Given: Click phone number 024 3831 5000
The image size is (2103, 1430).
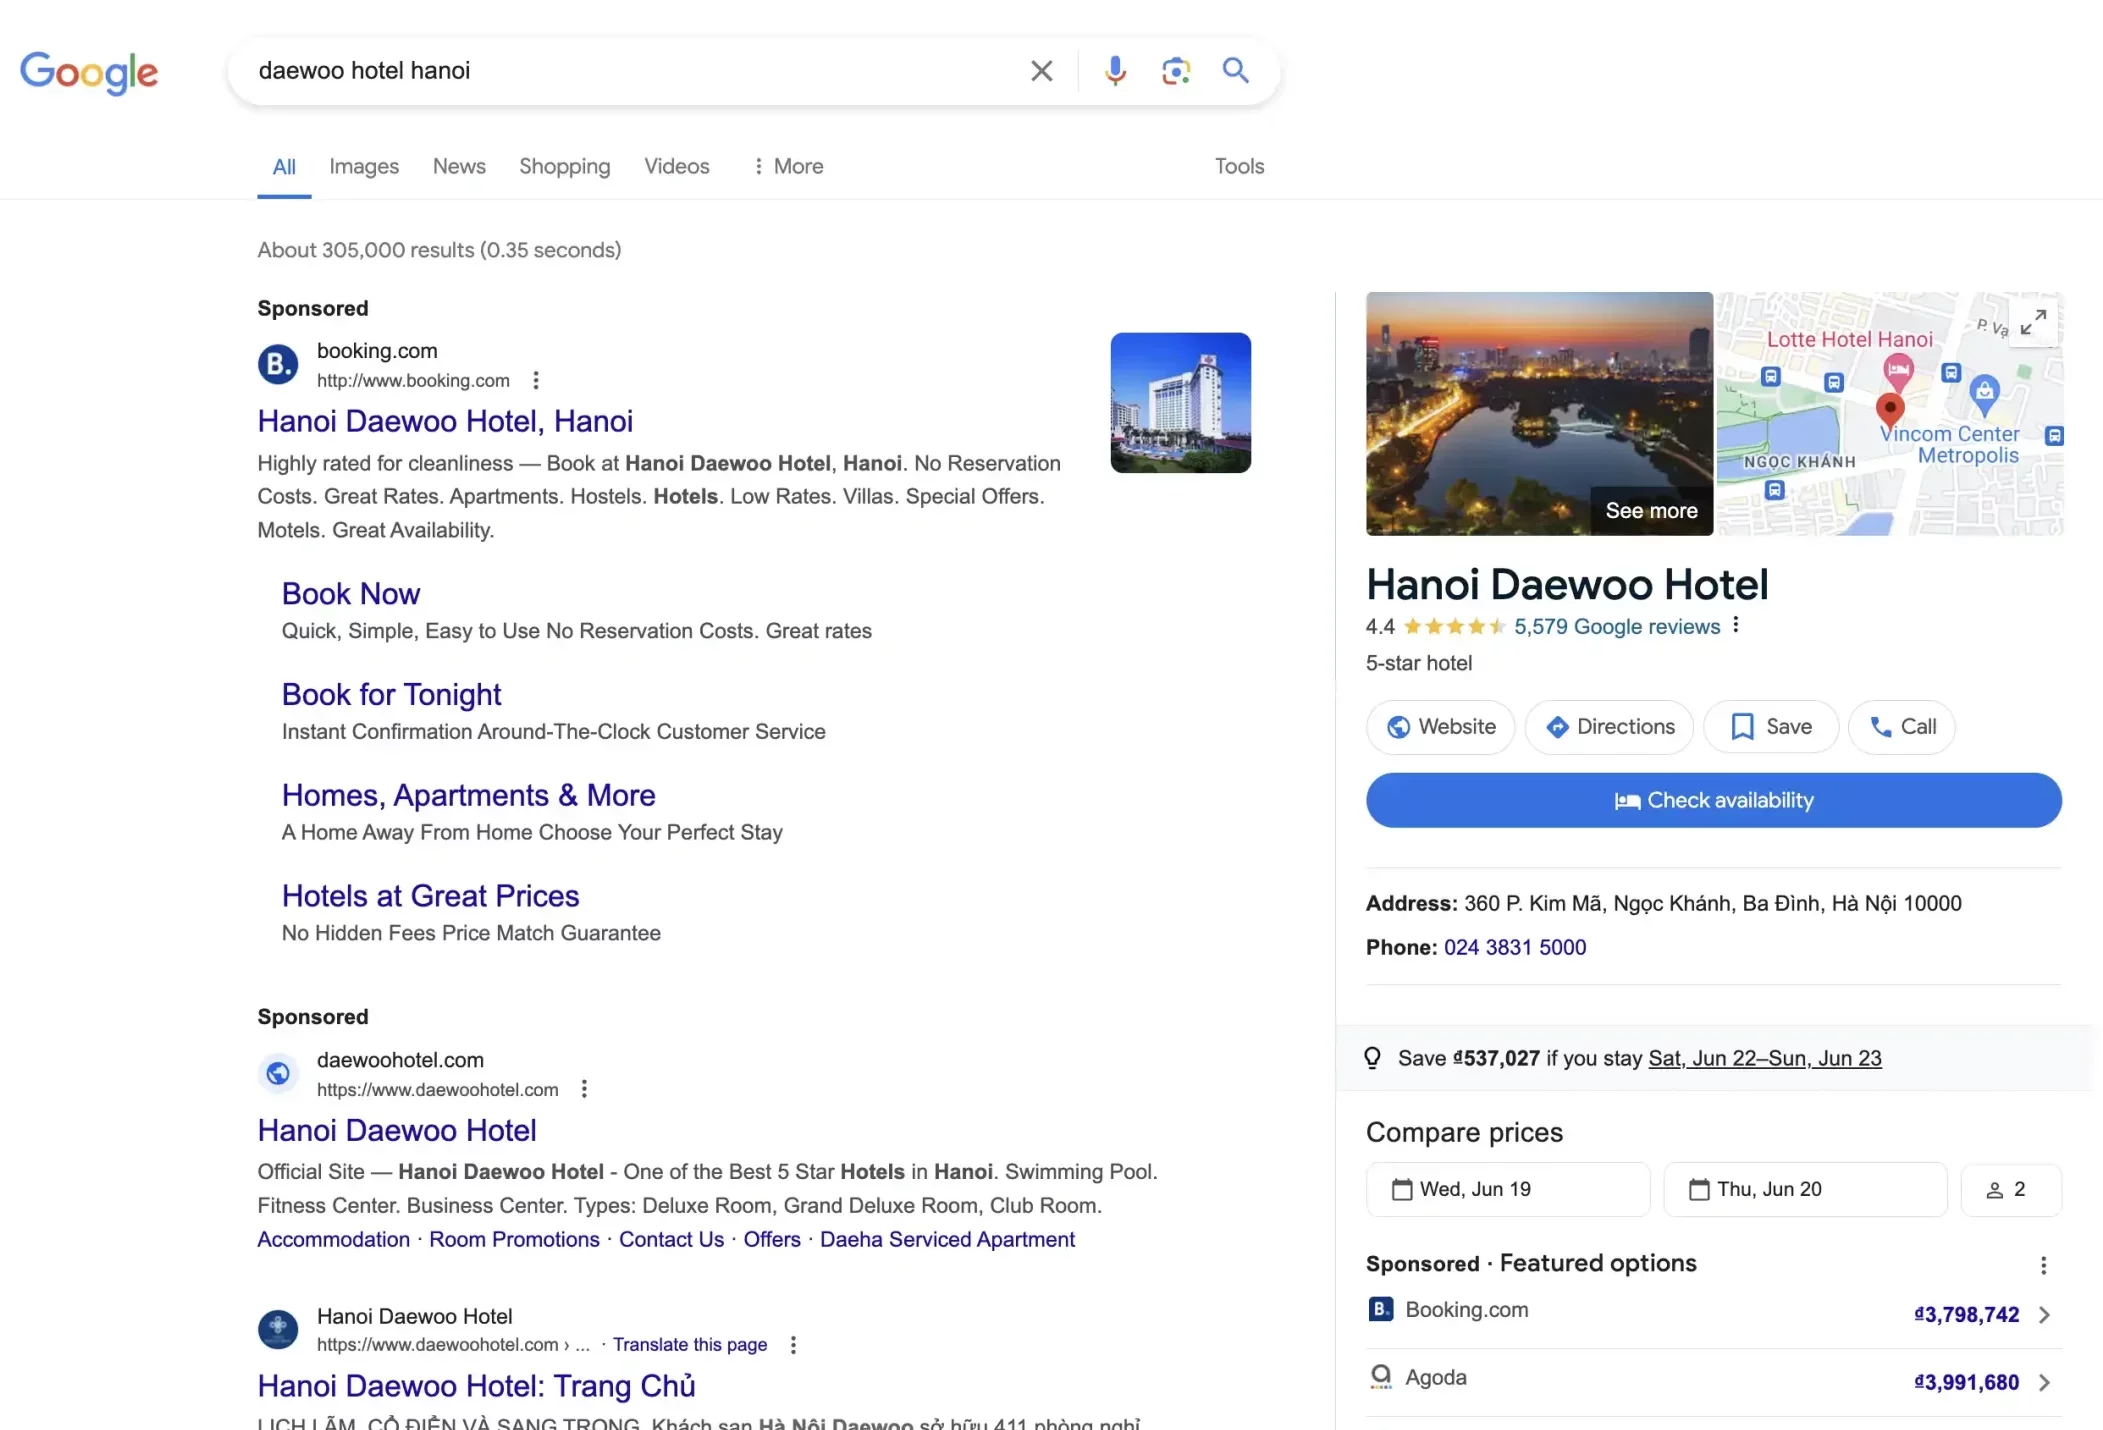Looking at the screenshot, I should (1515, 947).
